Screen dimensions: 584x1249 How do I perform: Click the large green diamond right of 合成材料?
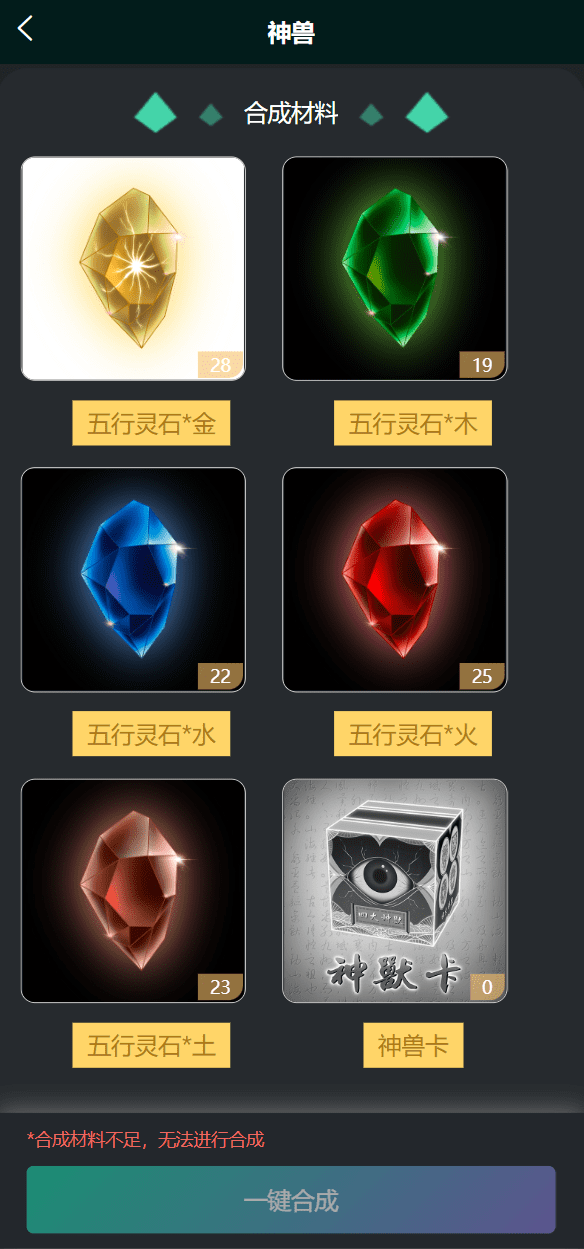point(427,113)
